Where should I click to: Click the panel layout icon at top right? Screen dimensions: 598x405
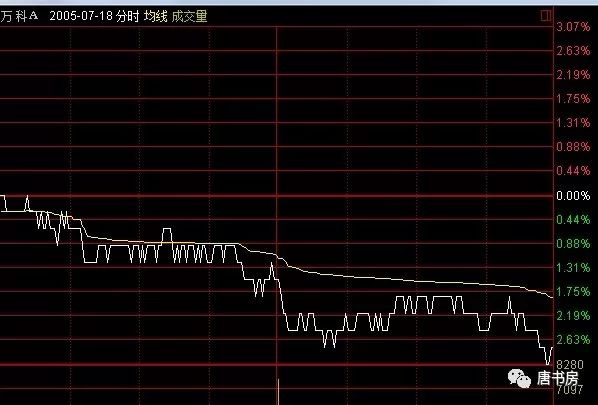click(546, 16)
